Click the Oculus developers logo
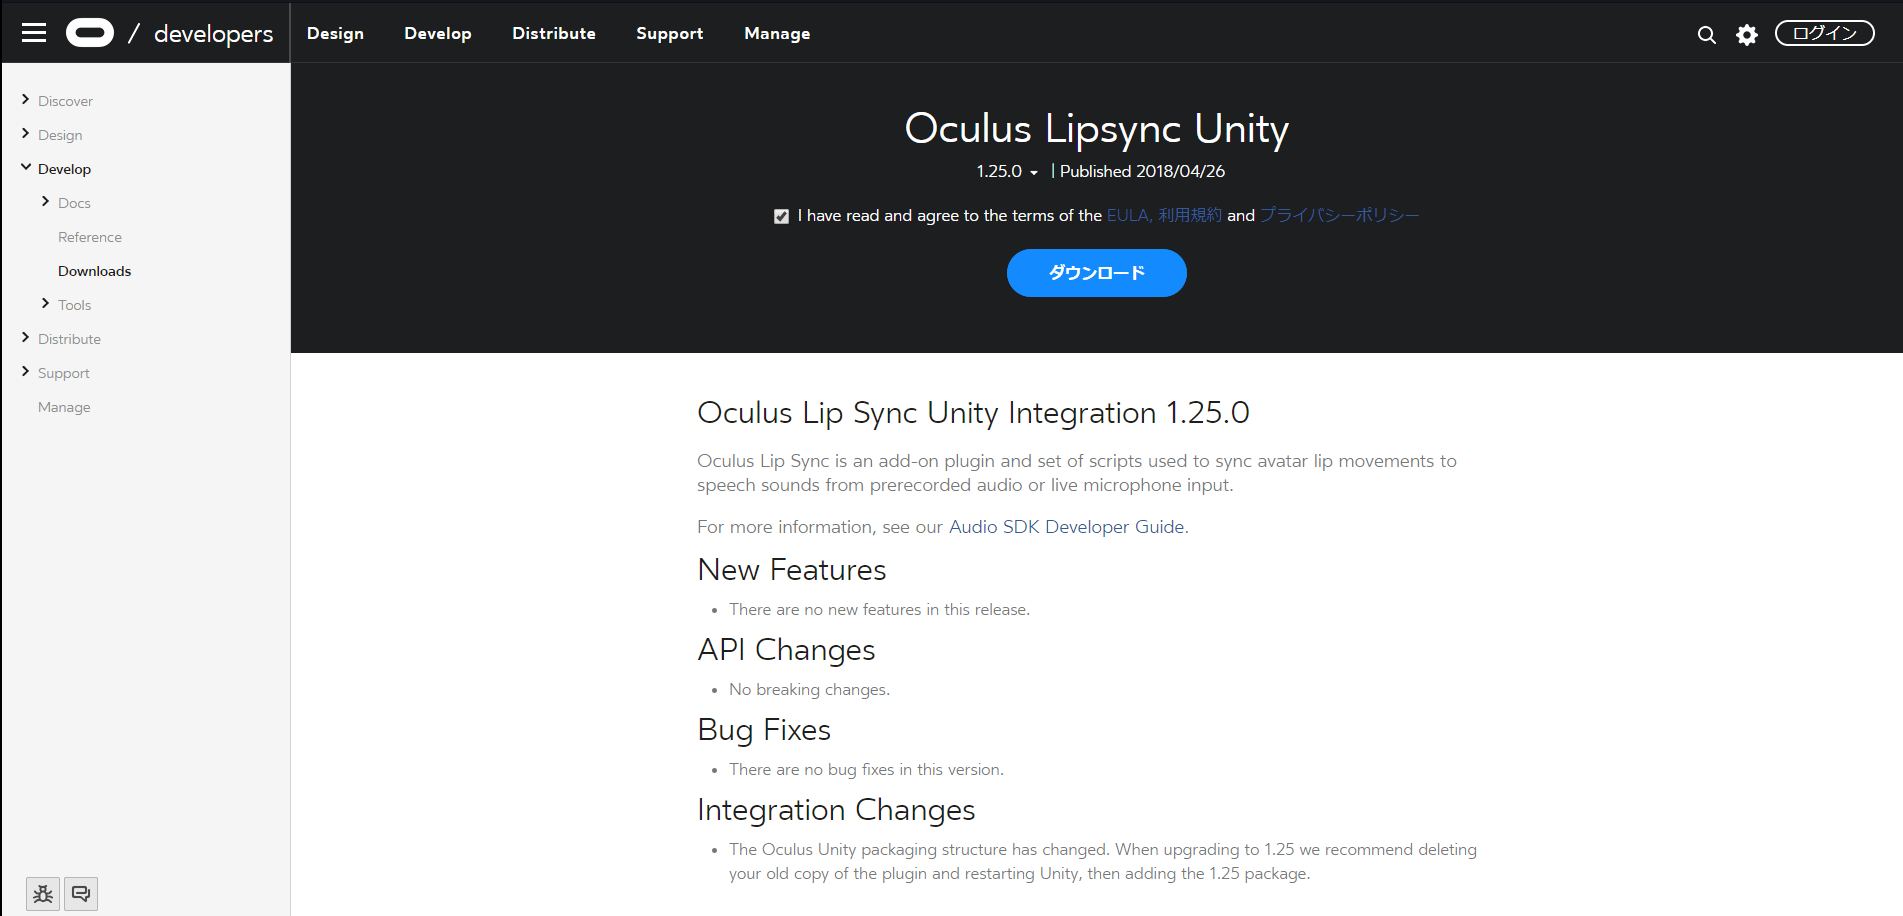The image size is (1903, 916). pyautogui.click(x=90, y=32)
